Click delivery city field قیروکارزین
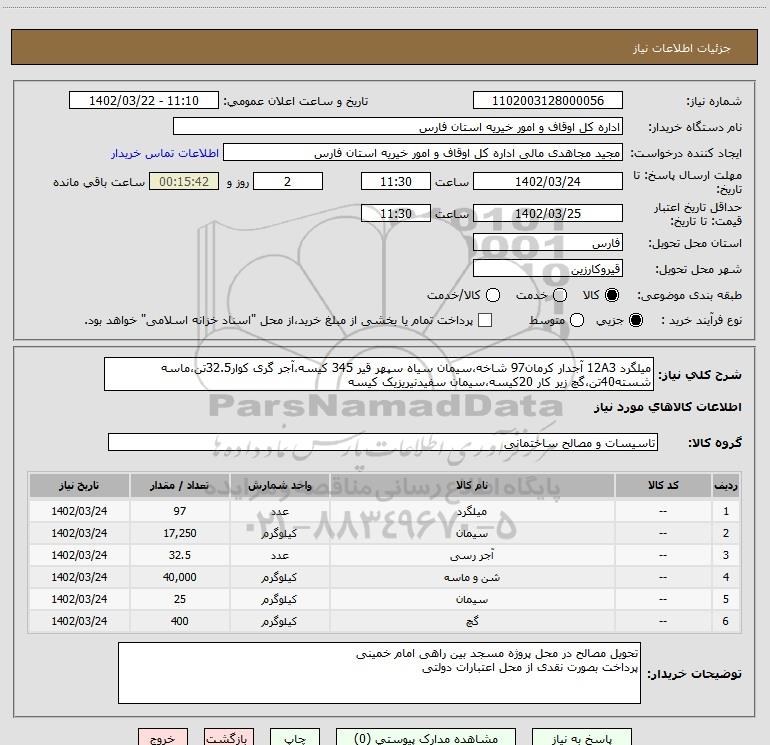The image size is (770, 745). [548, 269]
